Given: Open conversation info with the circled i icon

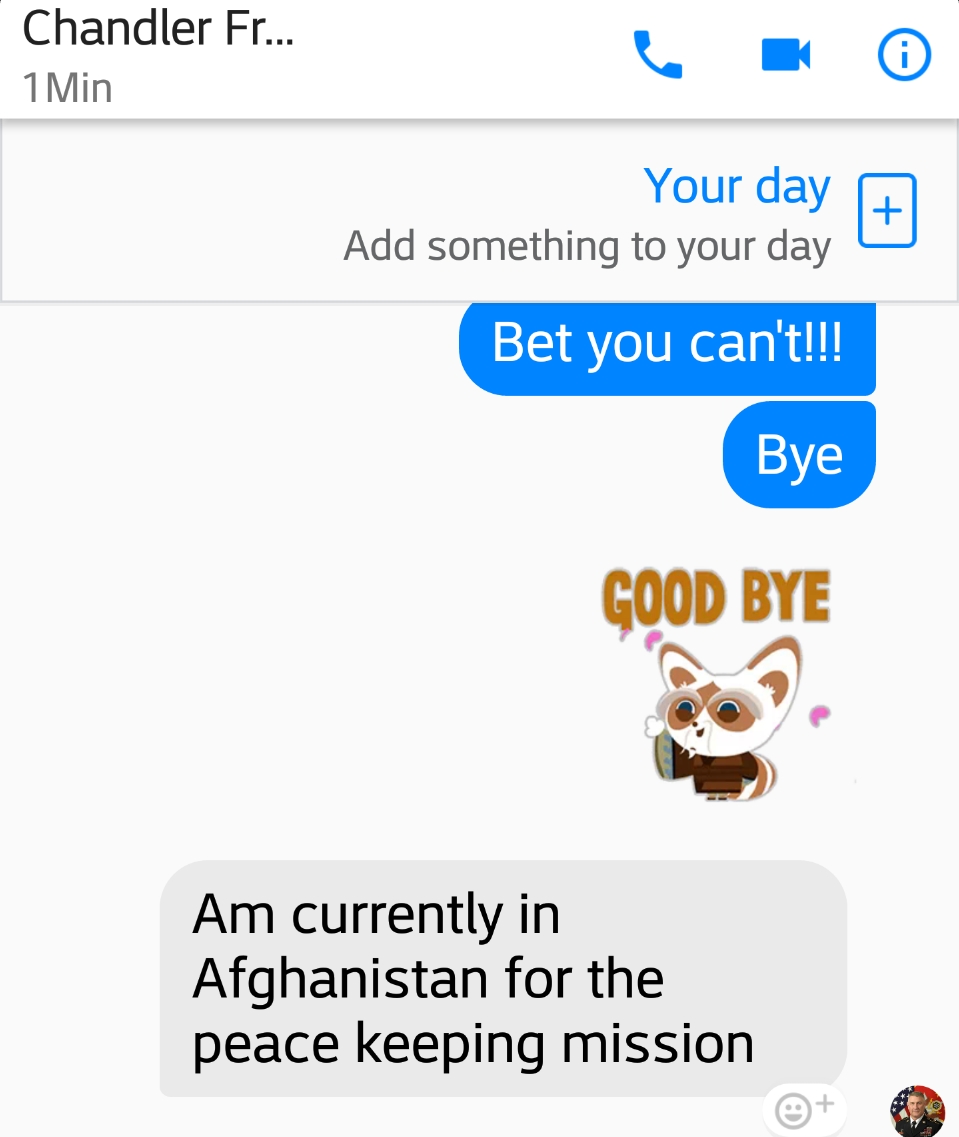Looking at the screenshot, I should pyautogui.click(x=904, y=54).
